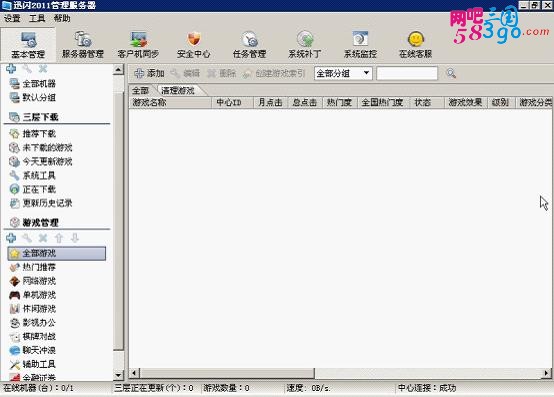This screenshot has width=554, height=397.
Task: Click the sidebar vertical scrollbar thumb
Action: pos(118,221)
